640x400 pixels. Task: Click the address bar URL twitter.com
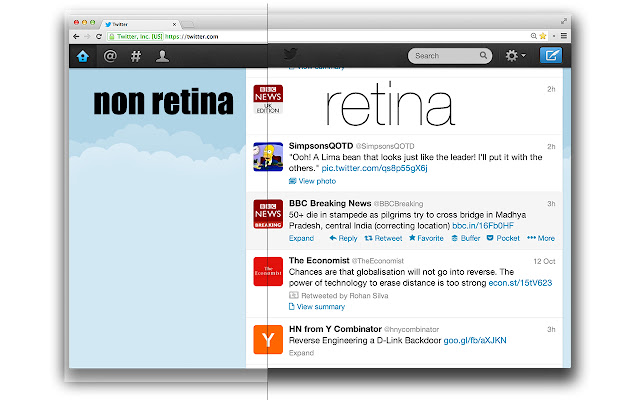tap(192, 36)
